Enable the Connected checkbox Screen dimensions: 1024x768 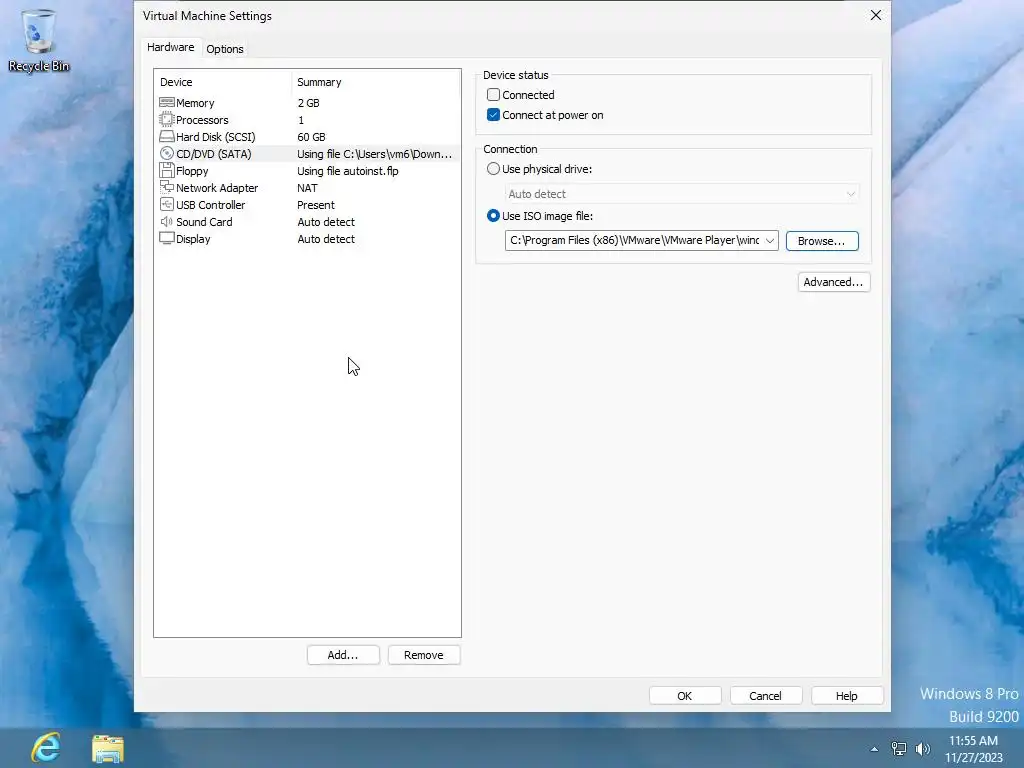pyautogui.click(x=493, y=95)
